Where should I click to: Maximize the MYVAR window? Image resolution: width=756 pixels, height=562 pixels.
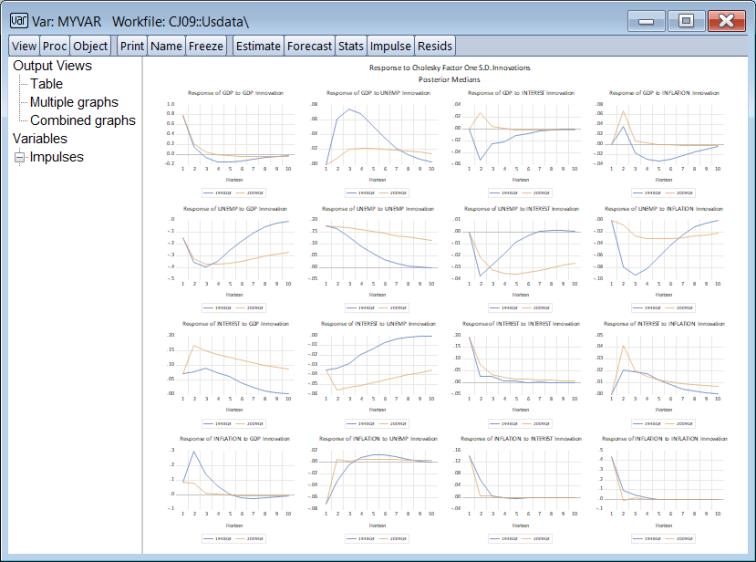click(686, 21)
